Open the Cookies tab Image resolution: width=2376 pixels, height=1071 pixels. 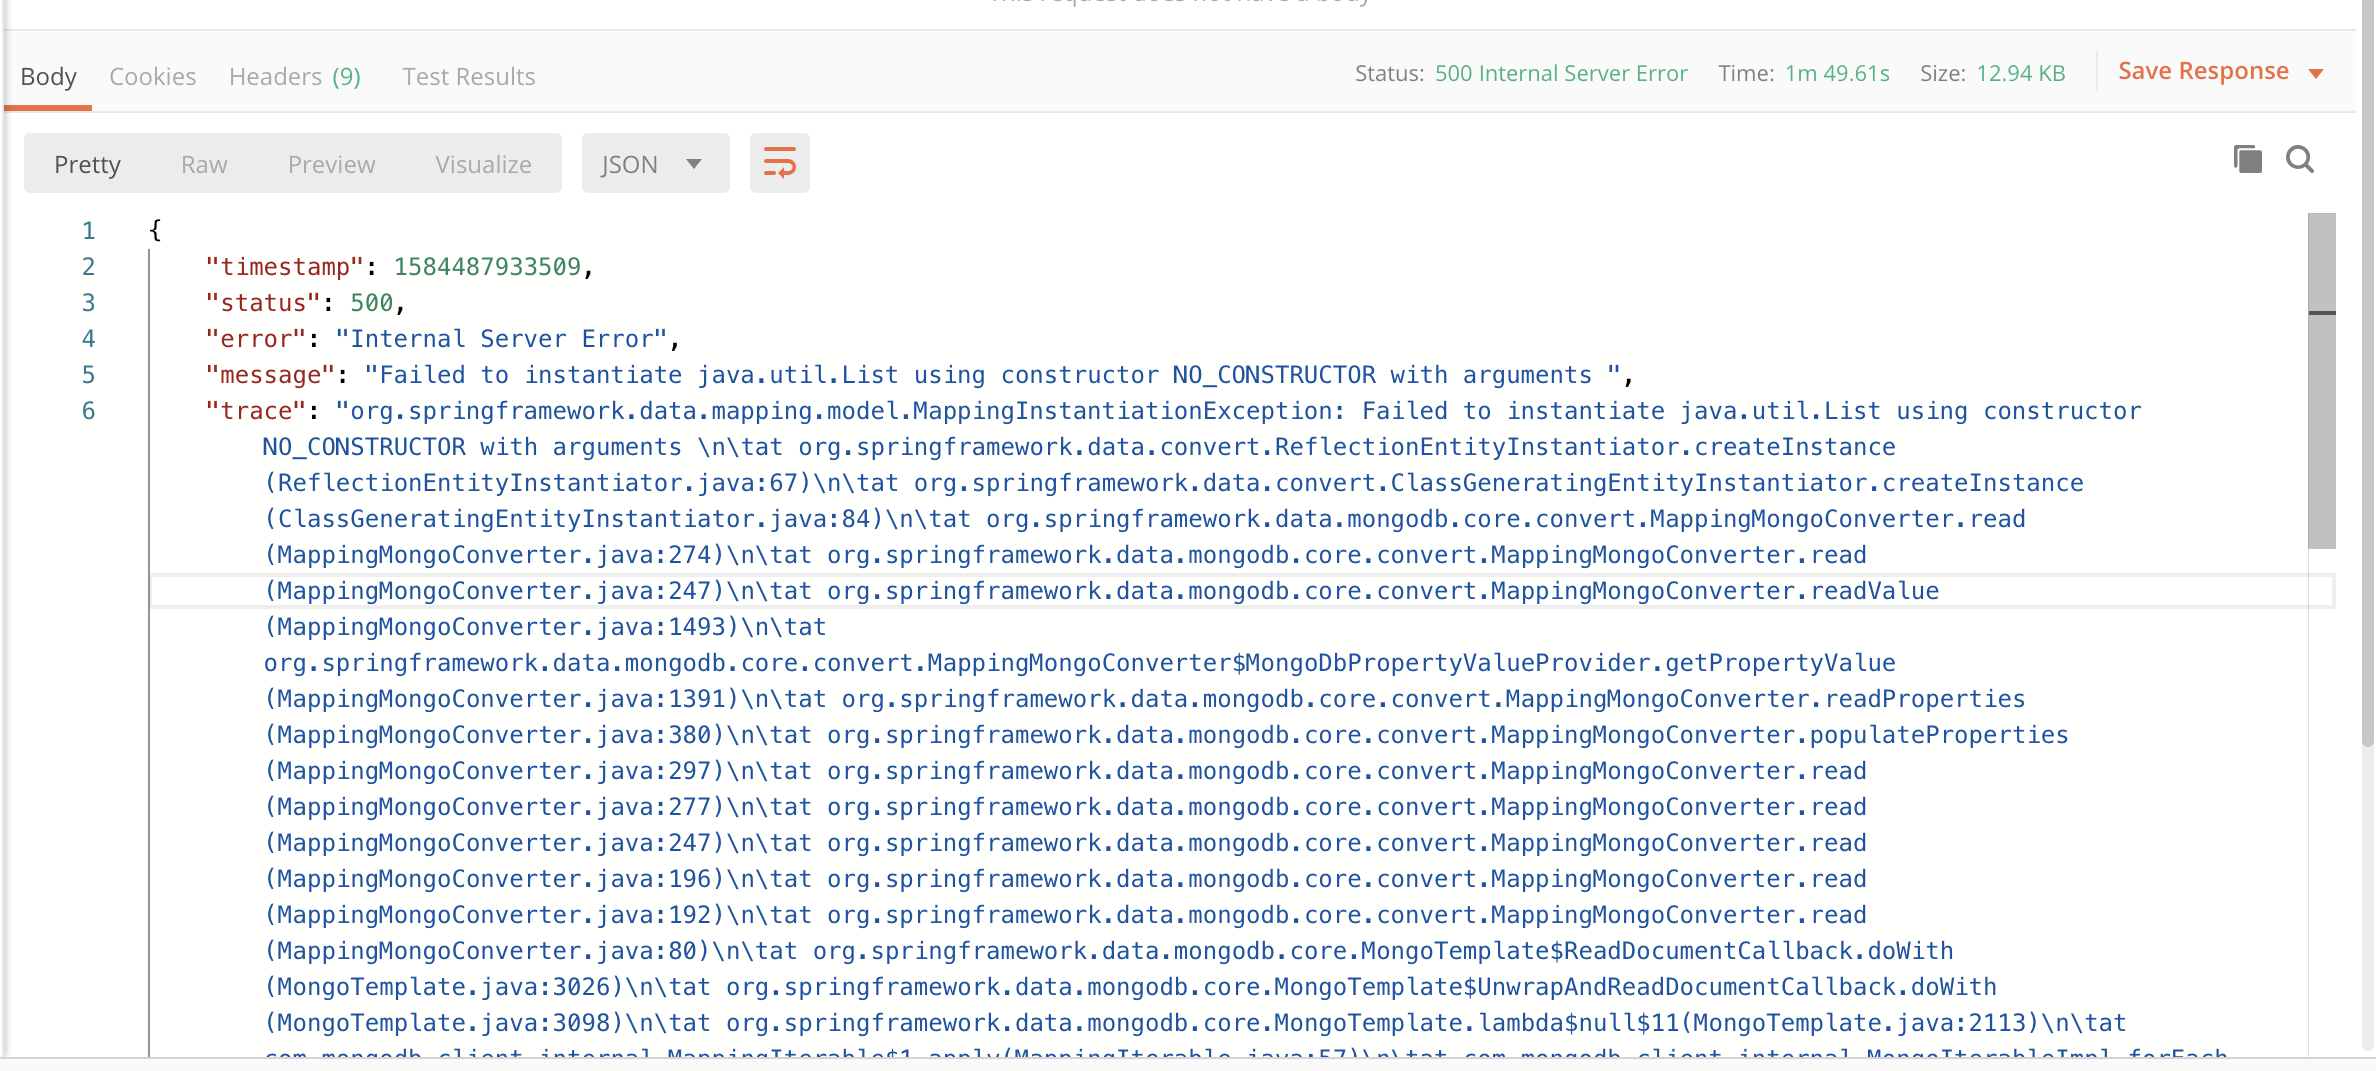[152, 76]
